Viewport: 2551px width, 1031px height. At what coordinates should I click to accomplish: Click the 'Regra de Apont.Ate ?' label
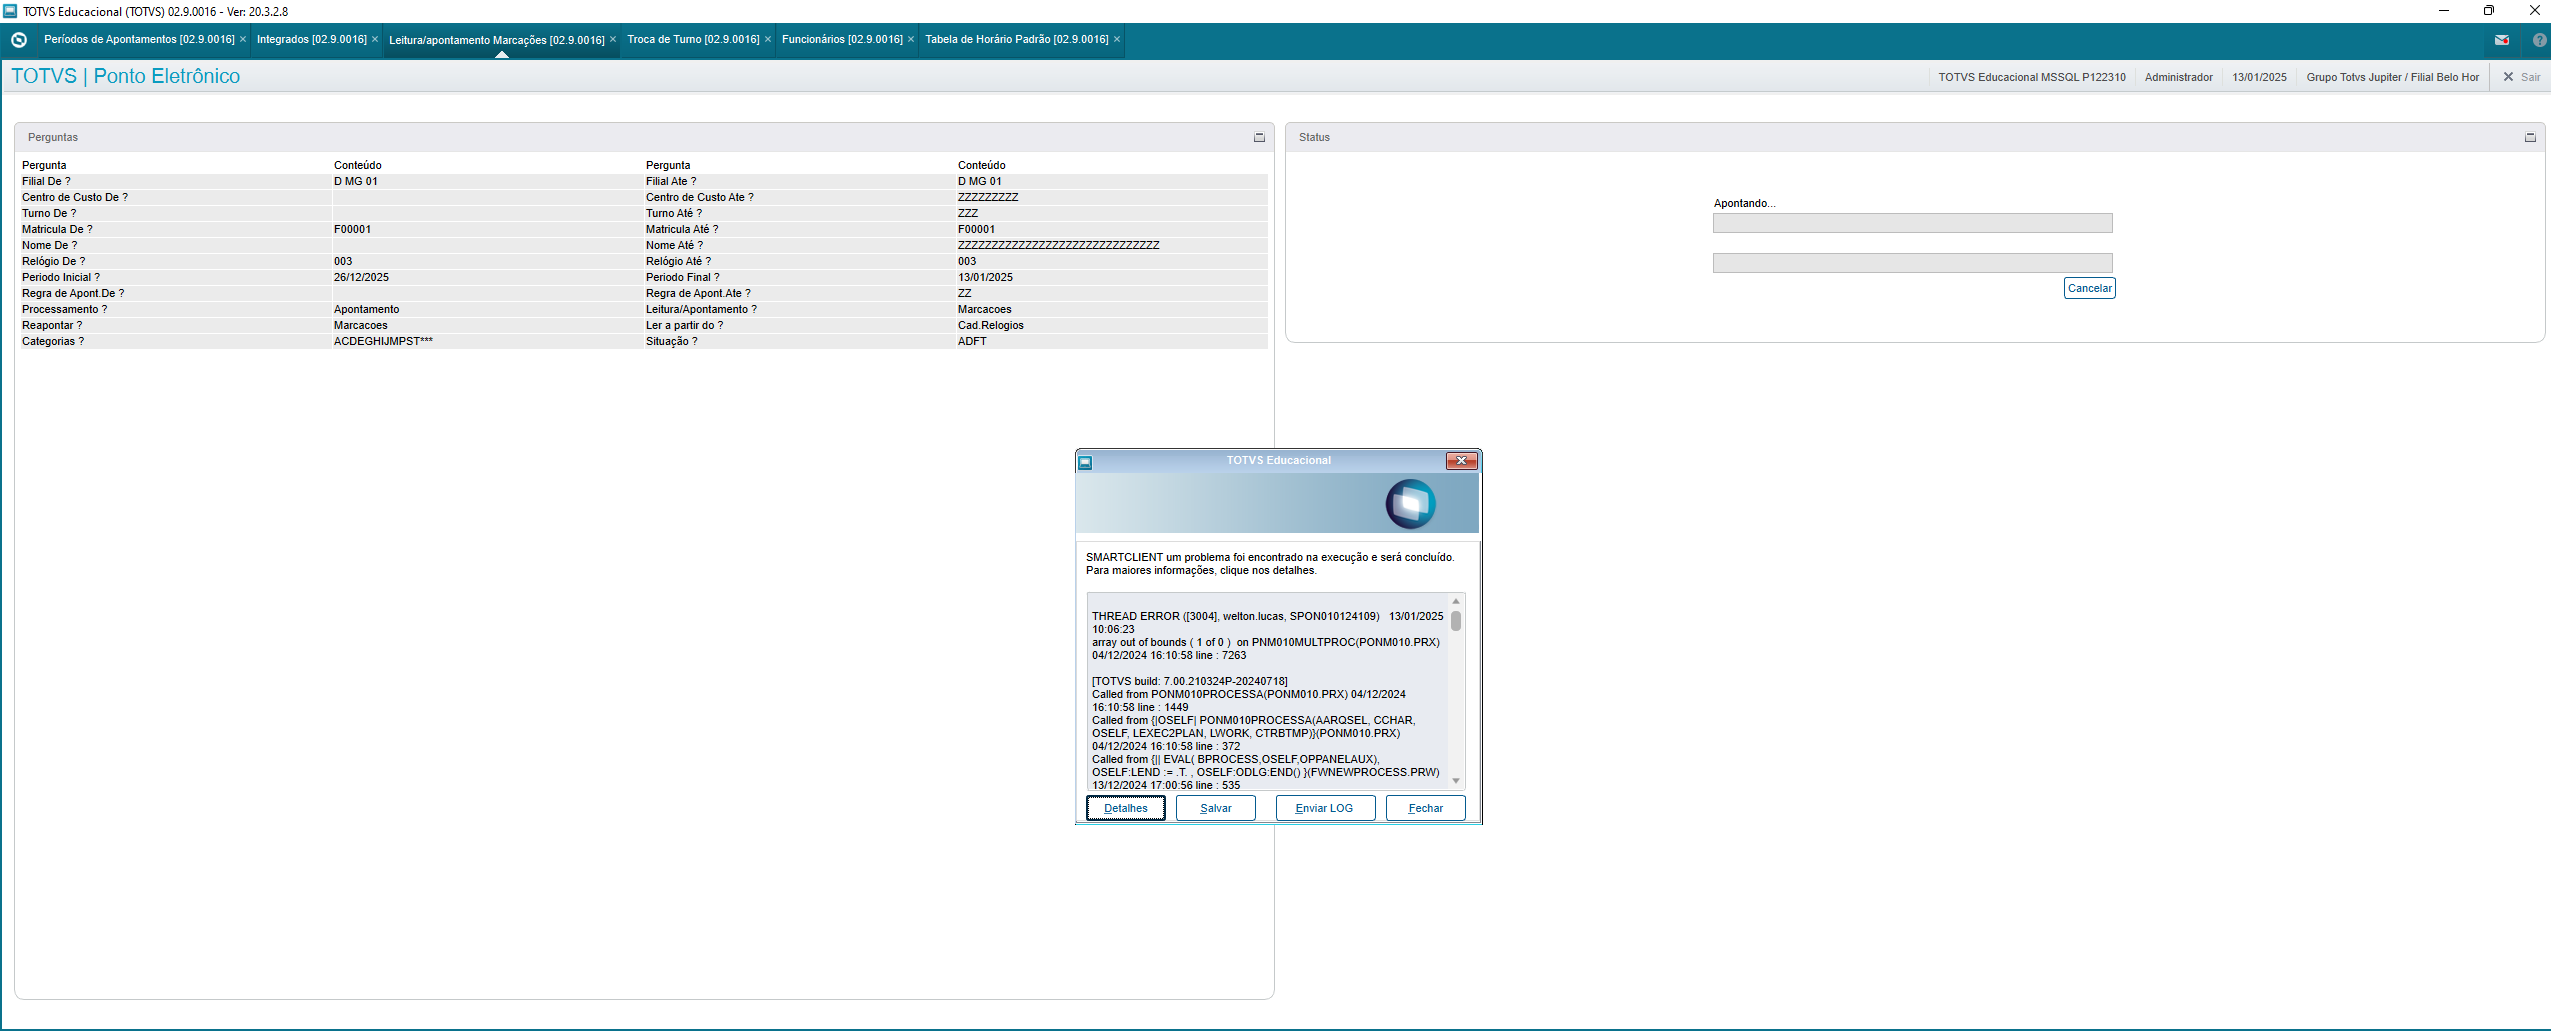pyautogui.click(x=698, y=293)
